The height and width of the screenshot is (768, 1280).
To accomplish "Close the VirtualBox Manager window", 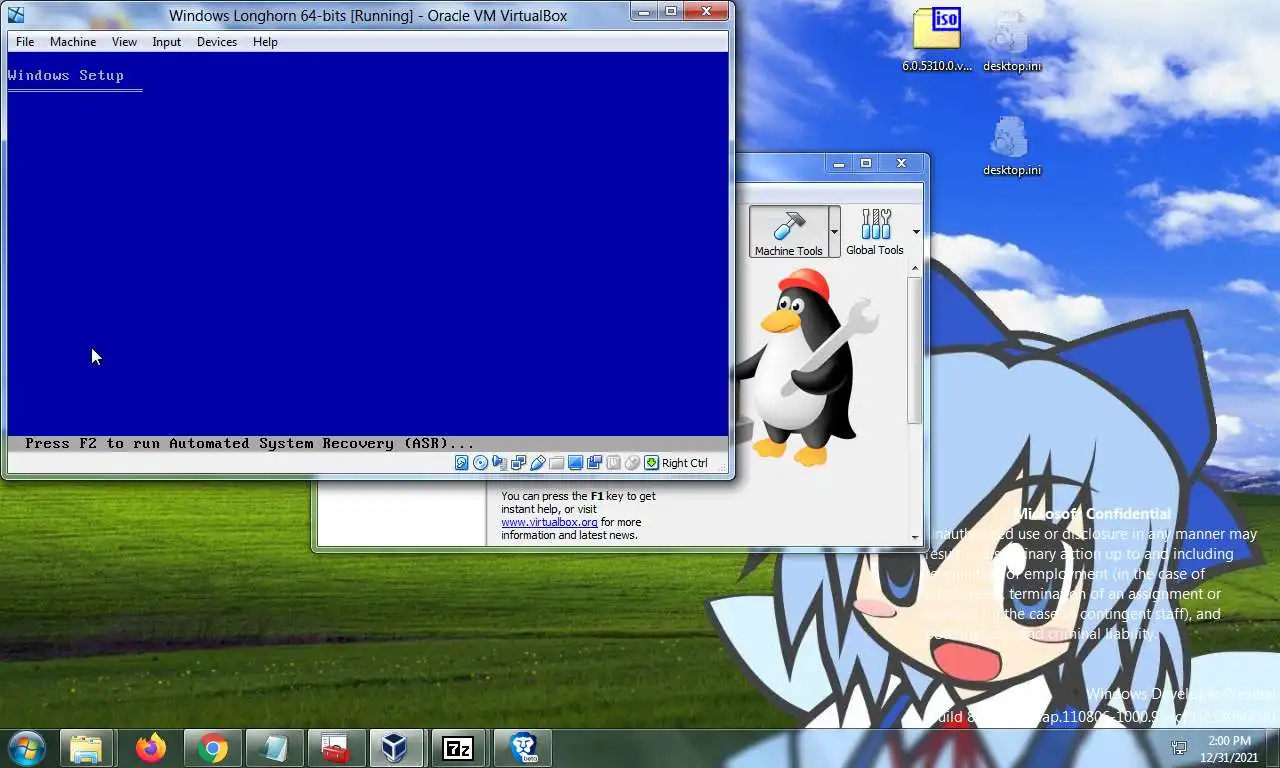I will pos(901,163).
